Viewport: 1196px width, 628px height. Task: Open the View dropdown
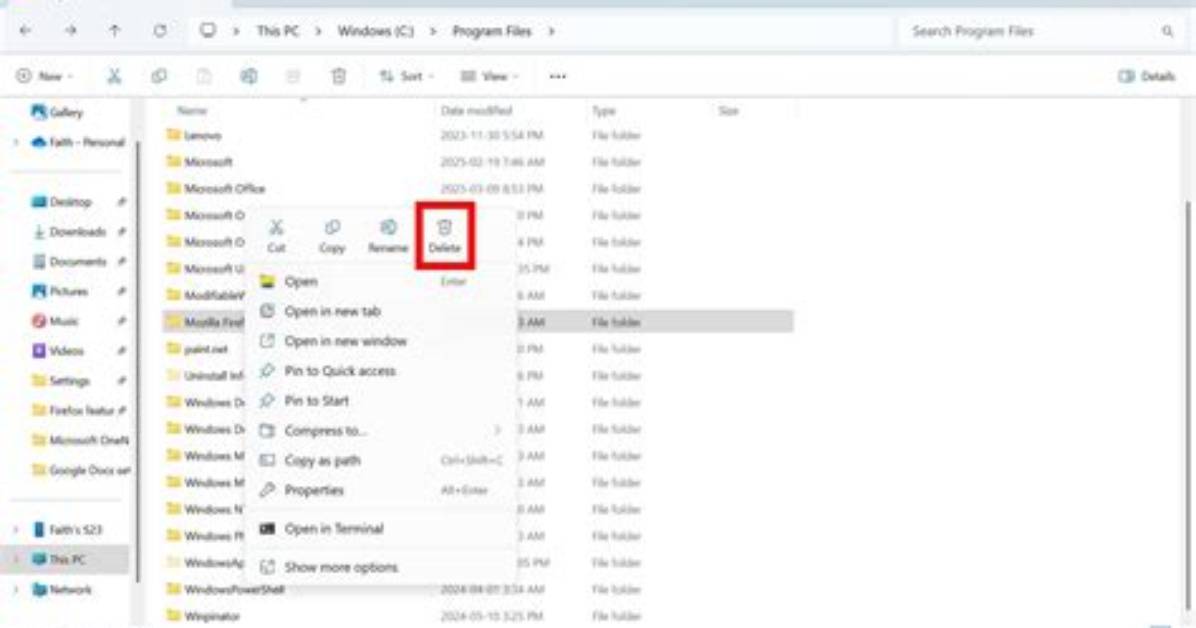[489, 76]
